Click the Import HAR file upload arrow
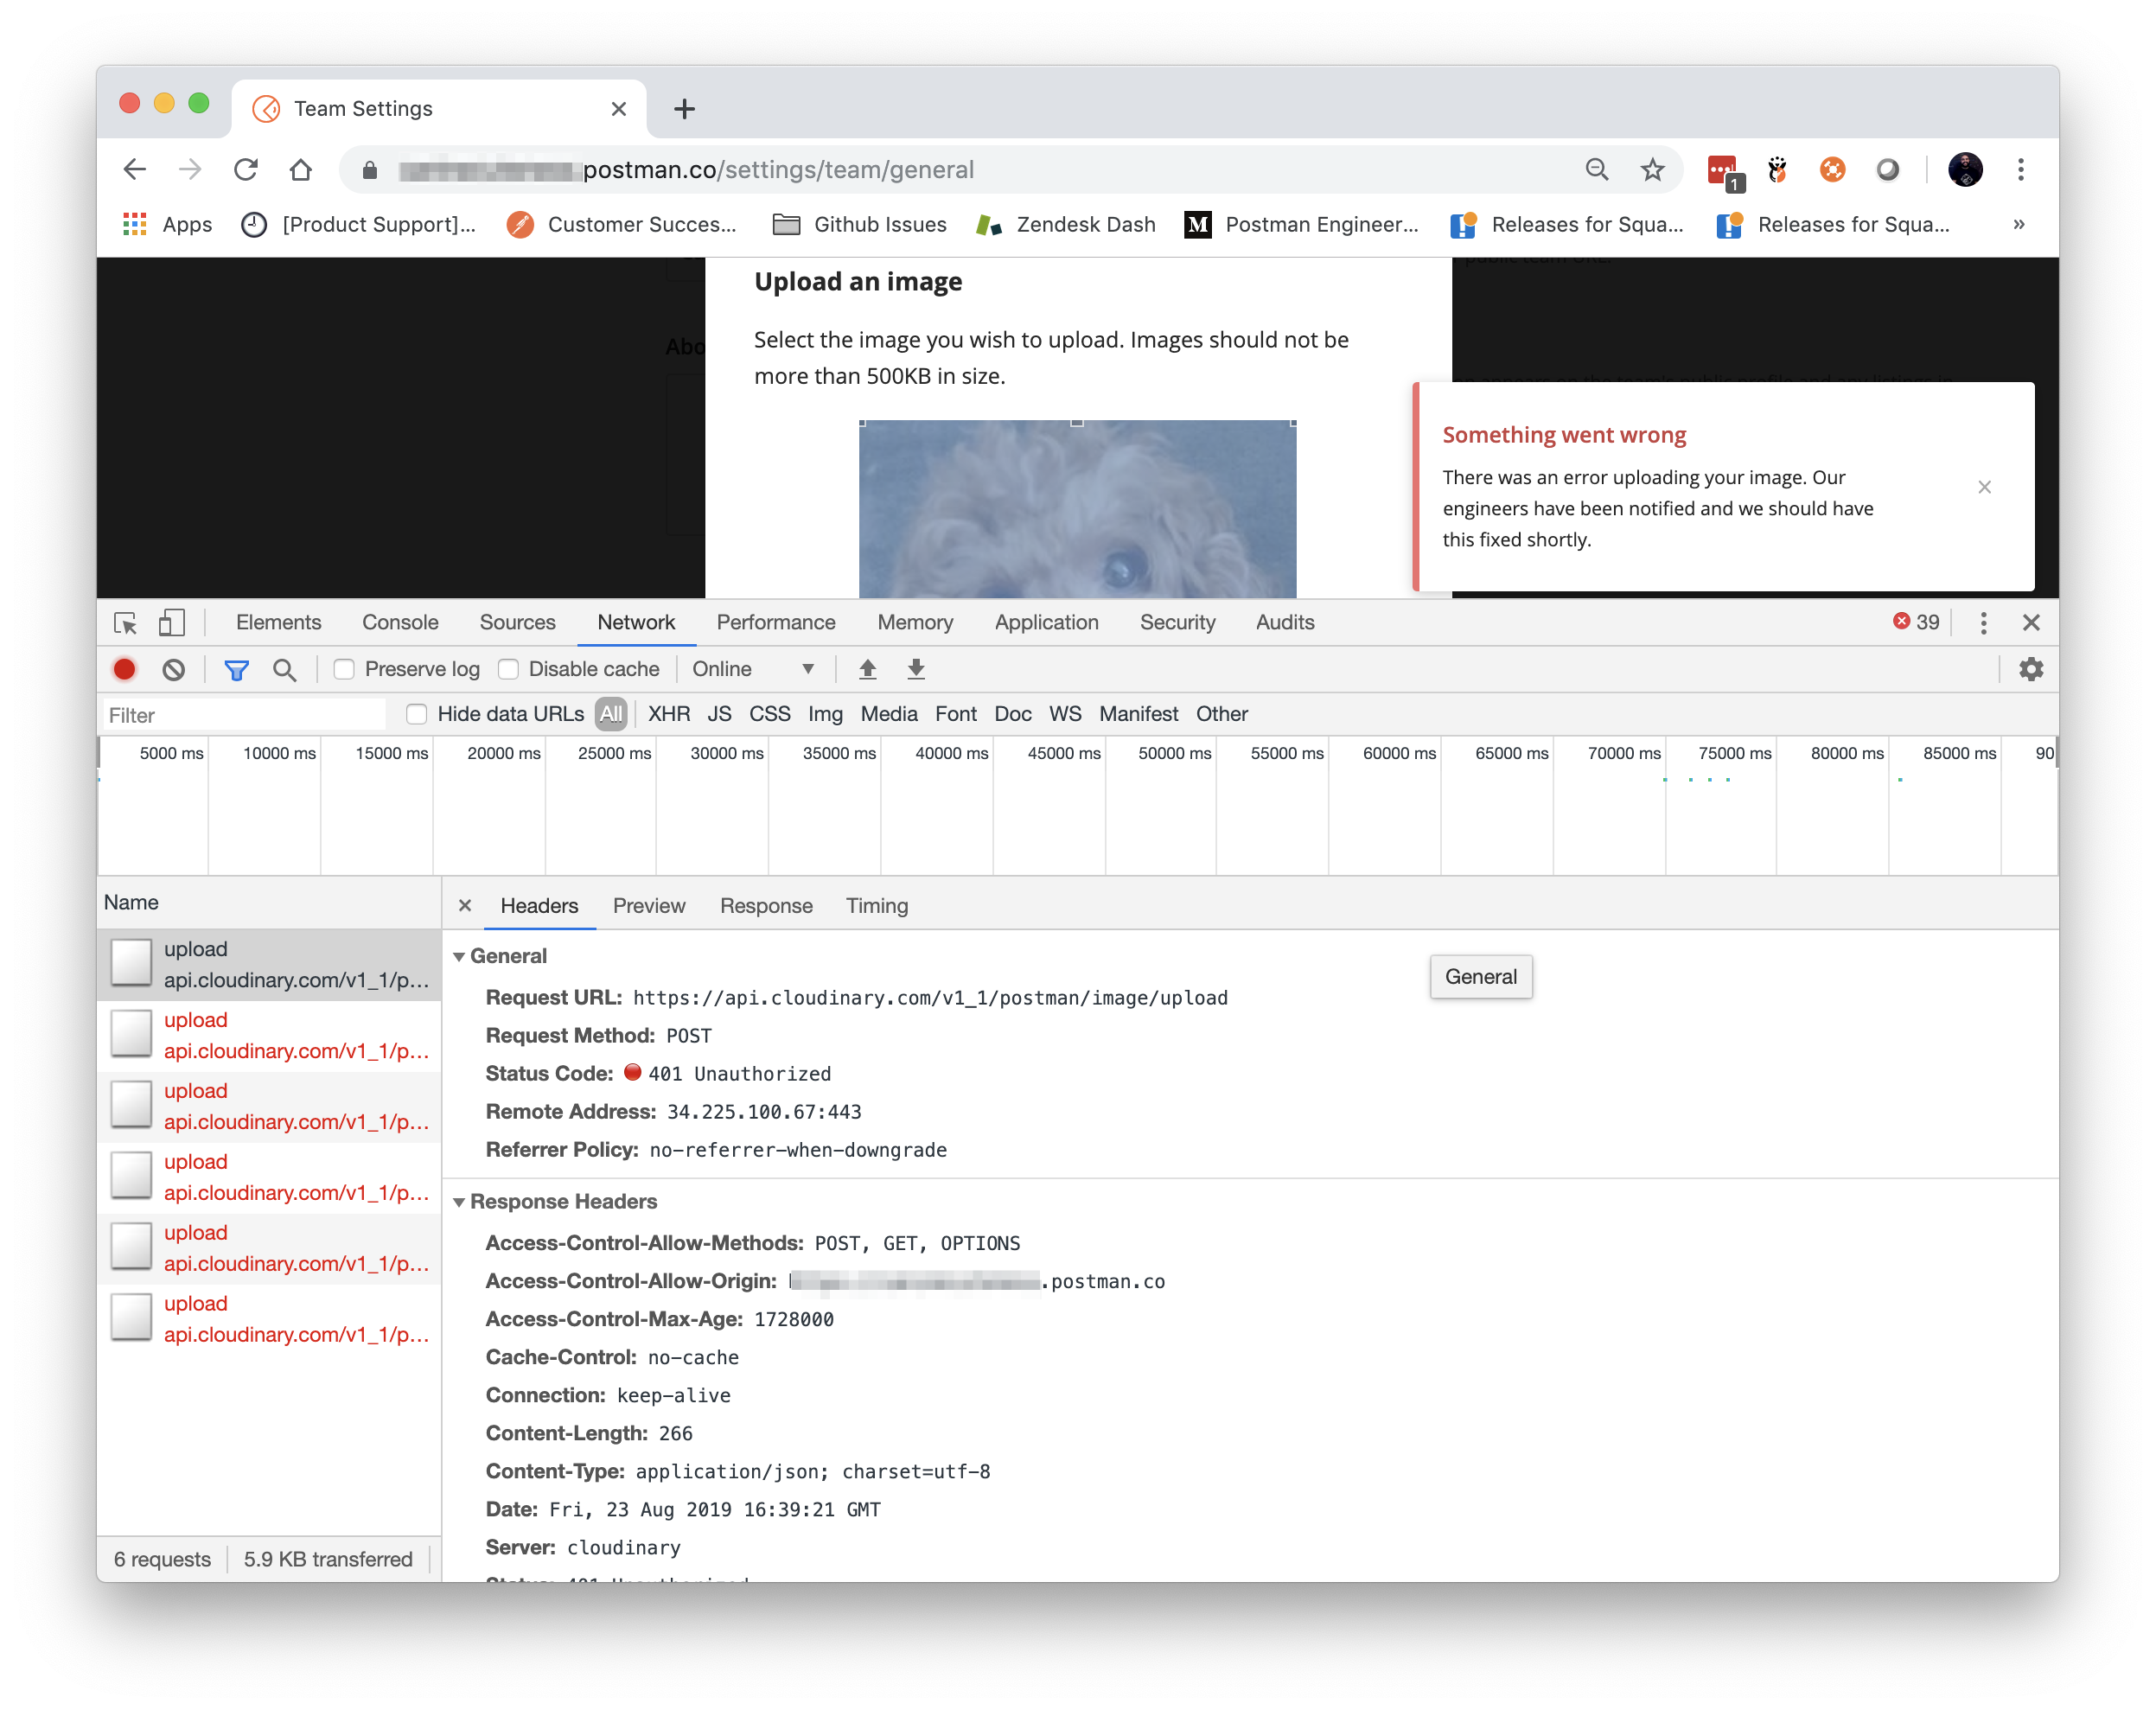The image size is (2156, 1710). (x=868, y=669)
